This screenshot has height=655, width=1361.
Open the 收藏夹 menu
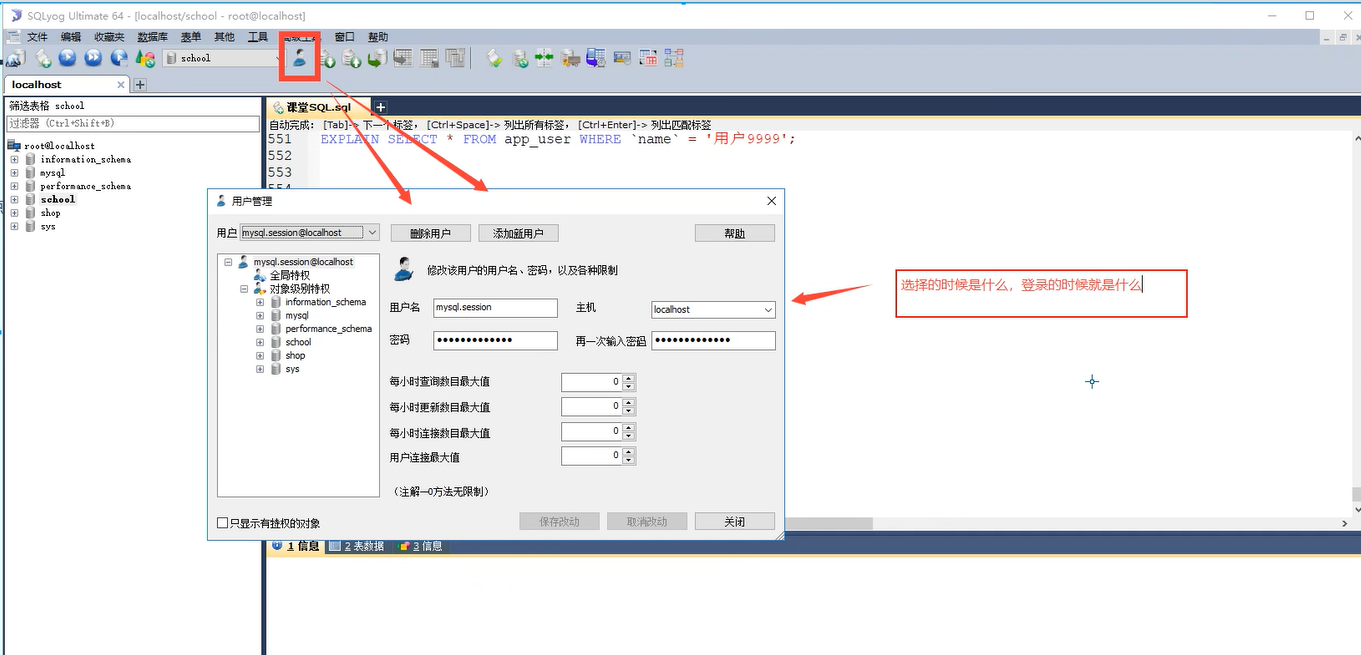click(109, 37)
